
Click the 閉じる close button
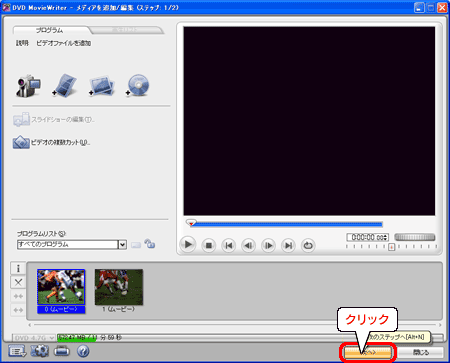point(421,352)
